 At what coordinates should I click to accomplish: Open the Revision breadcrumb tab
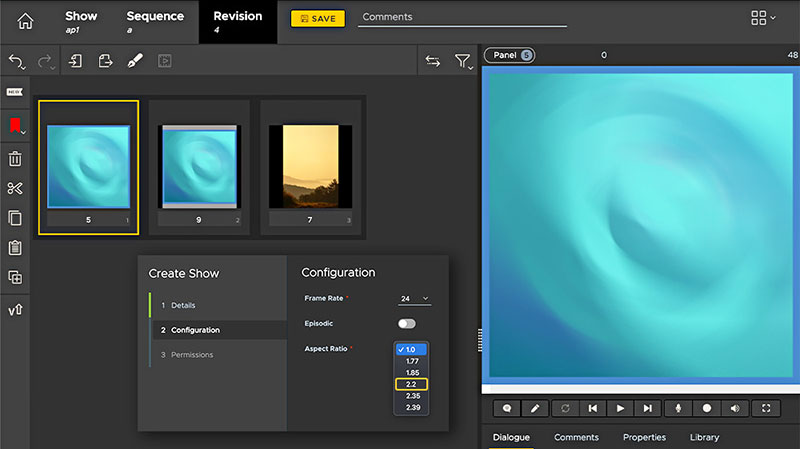click(238, 21)
